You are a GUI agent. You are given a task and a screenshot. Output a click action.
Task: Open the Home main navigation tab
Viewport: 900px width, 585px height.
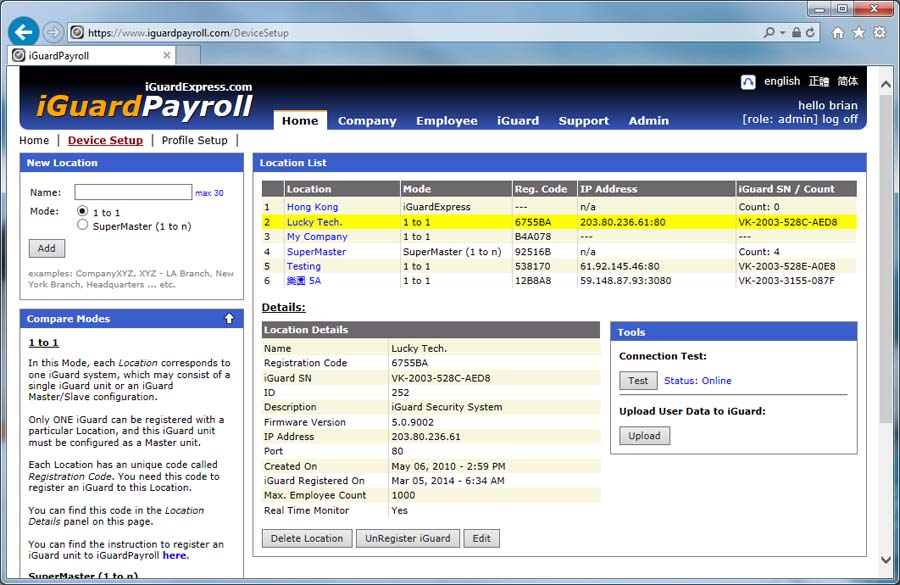tap(300, 121)
